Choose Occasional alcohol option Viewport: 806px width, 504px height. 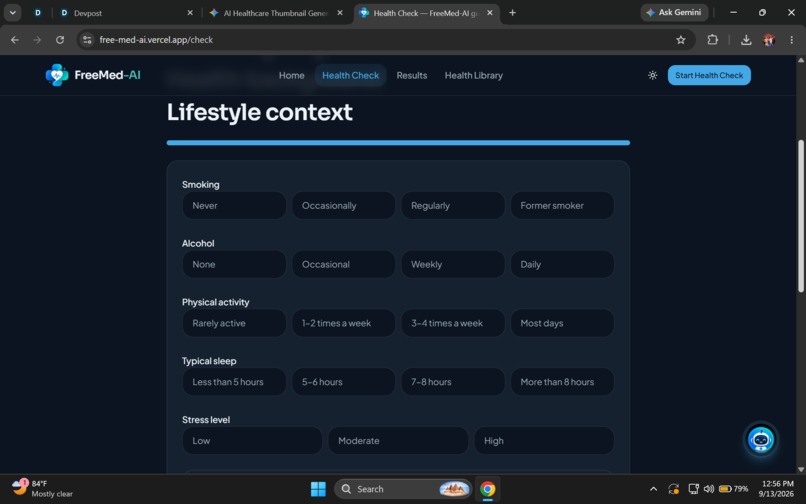[343, 264]
